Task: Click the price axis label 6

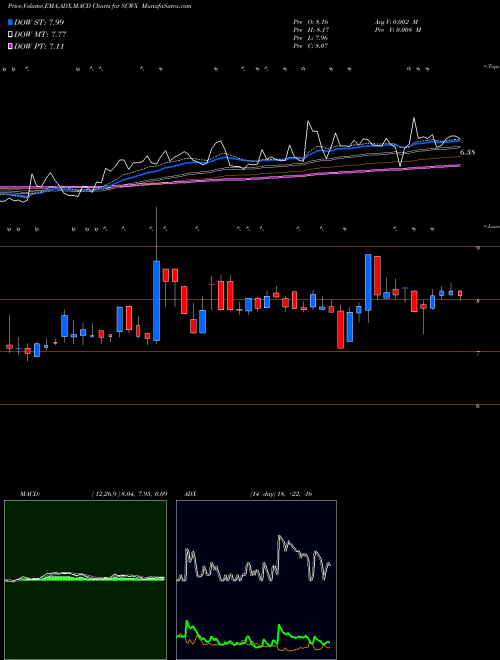Action: coord(478,407)
